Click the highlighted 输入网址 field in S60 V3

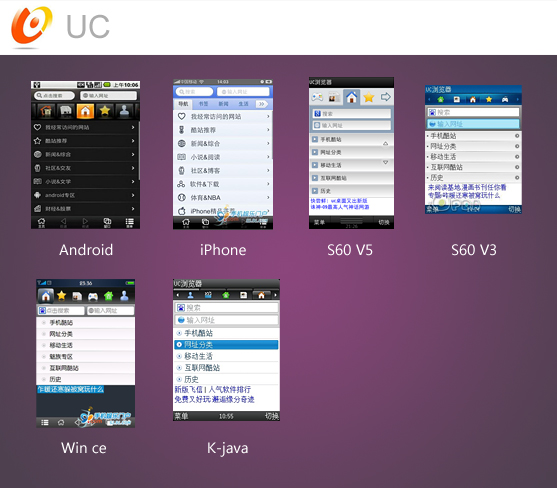point(473,124)
